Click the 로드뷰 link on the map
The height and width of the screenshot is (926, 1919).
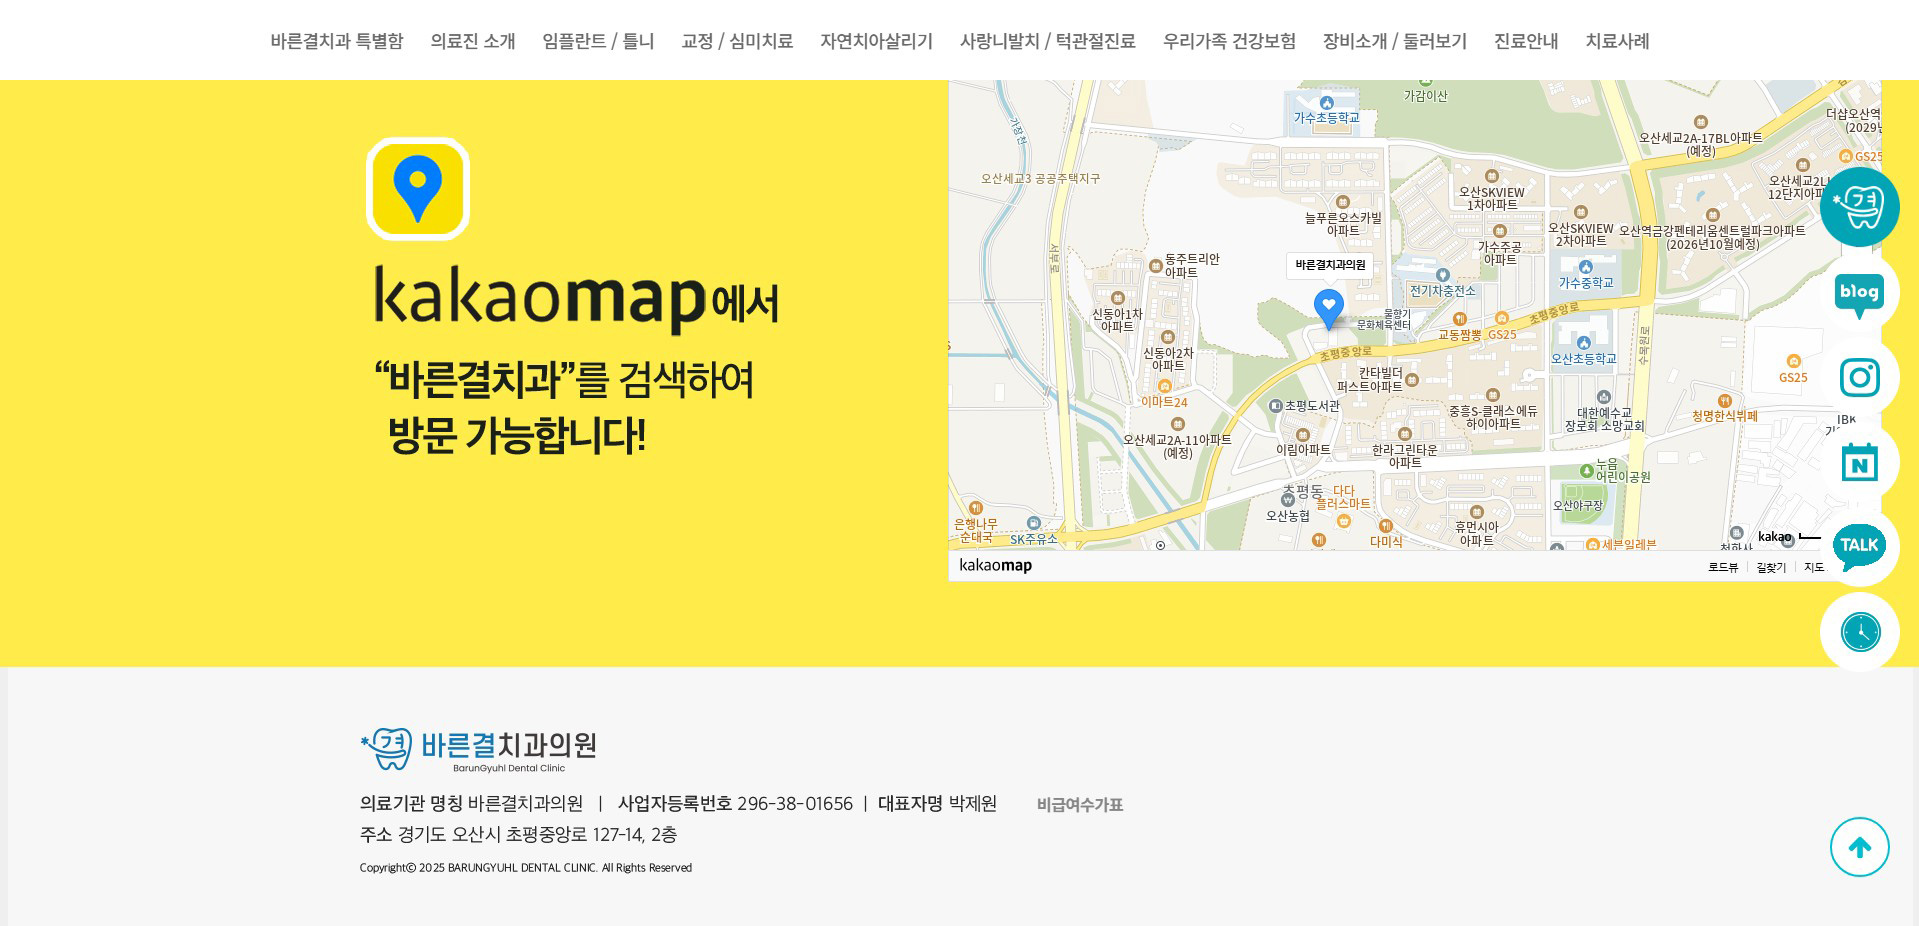pos(1722,567)
